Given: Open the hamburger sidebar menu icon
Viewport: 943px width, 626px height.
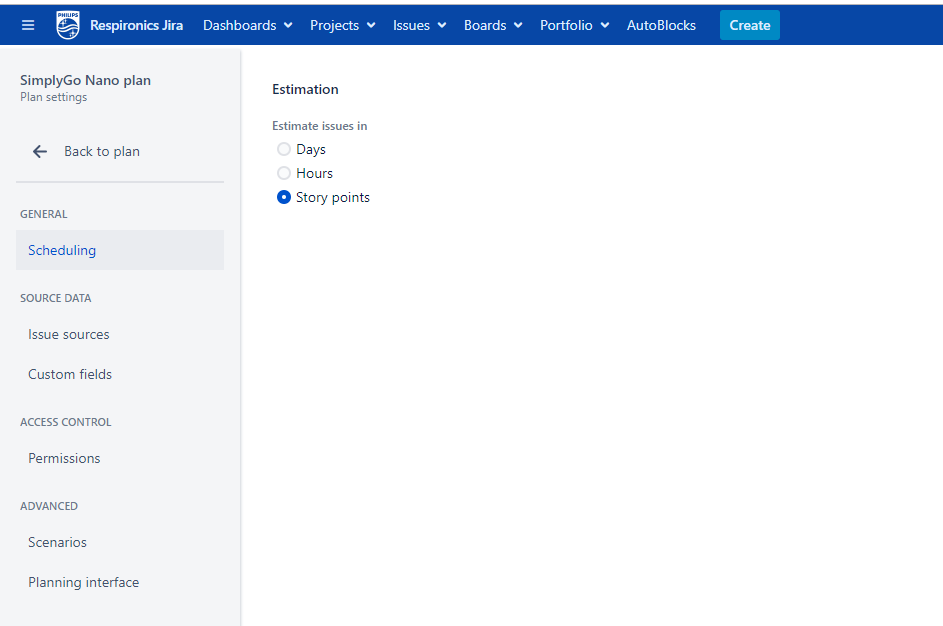Looking at the screenshot, I should [28, 25].
